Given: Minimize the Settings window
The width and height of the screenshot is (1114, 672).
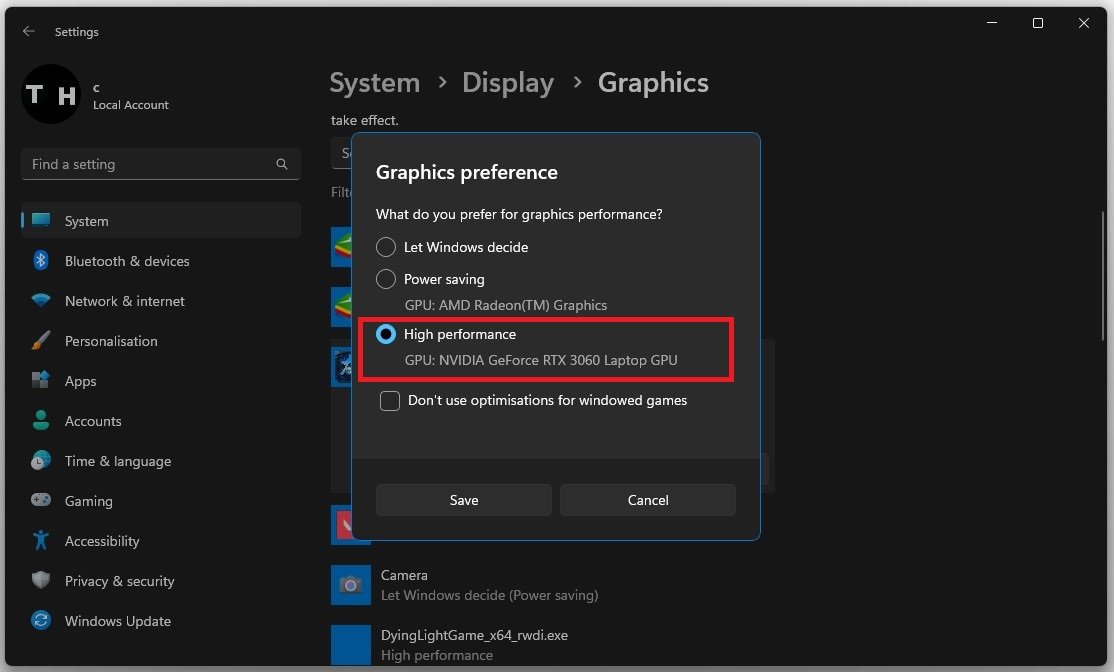Looking at the screenshot, I should click(x=992, y=23).
